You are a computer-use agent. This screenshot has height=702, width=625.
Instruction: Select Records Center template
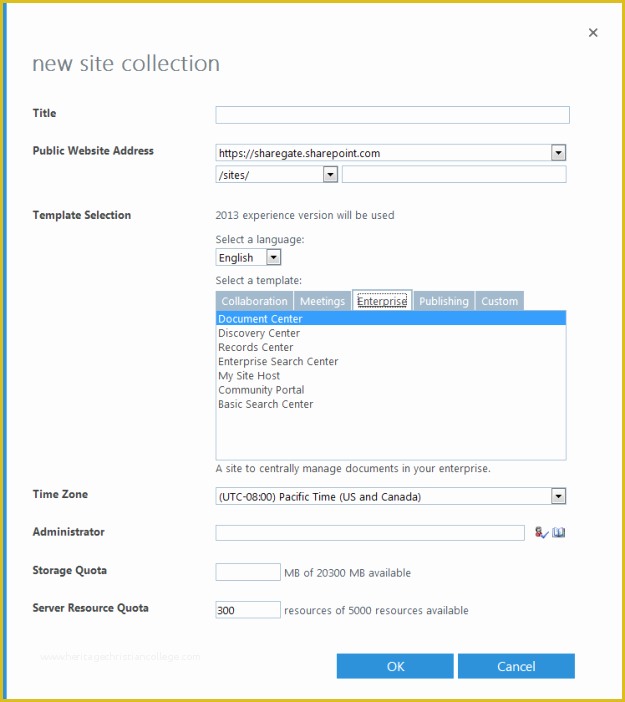coord(391,347)
